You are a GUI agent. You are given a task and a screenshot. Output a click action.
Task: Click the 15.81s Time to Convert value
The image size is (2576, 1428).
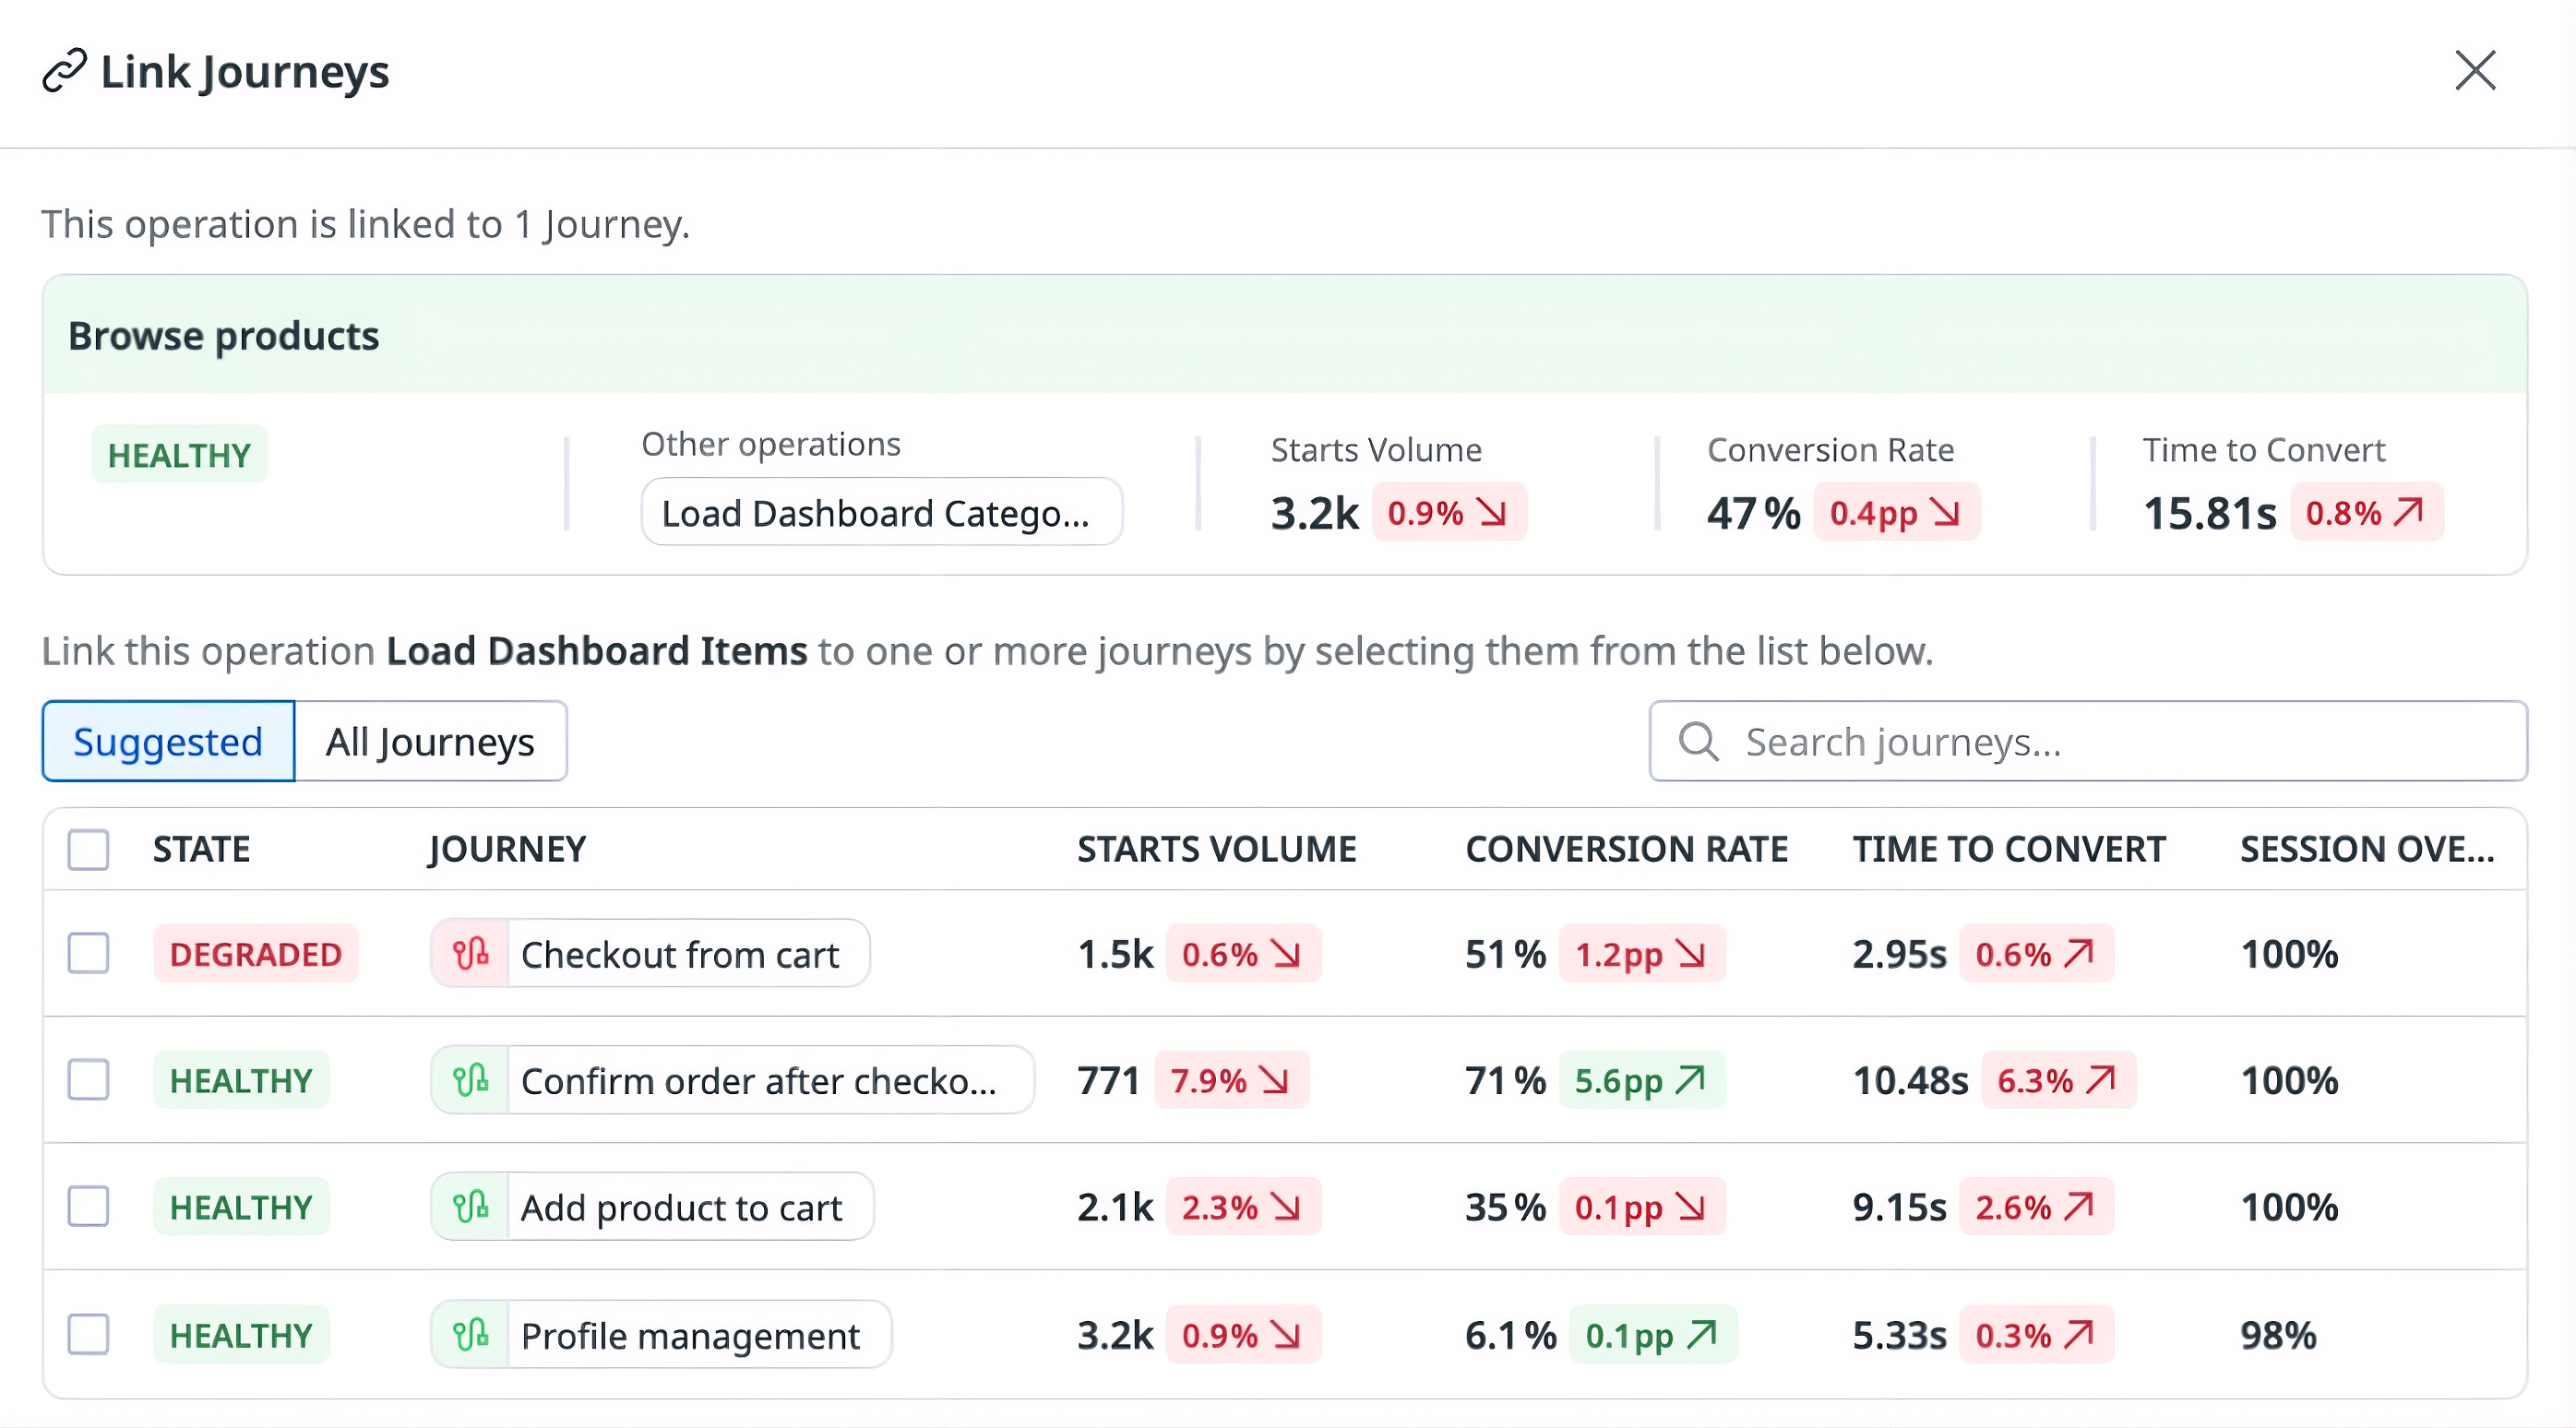point(2209,513)
